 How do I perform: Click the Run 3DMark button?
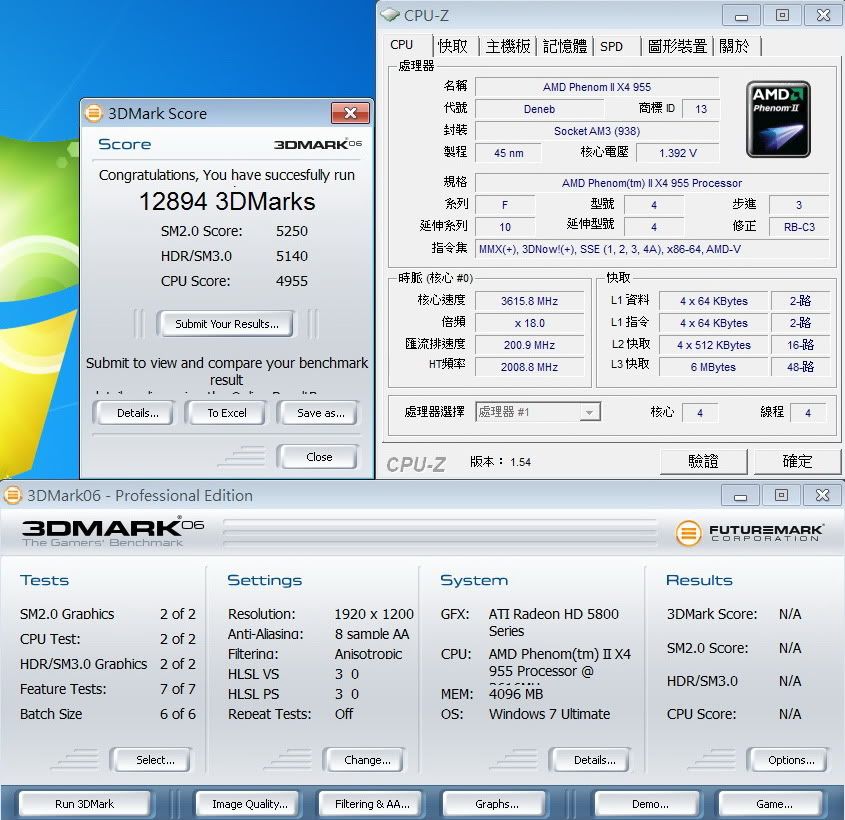84,803
